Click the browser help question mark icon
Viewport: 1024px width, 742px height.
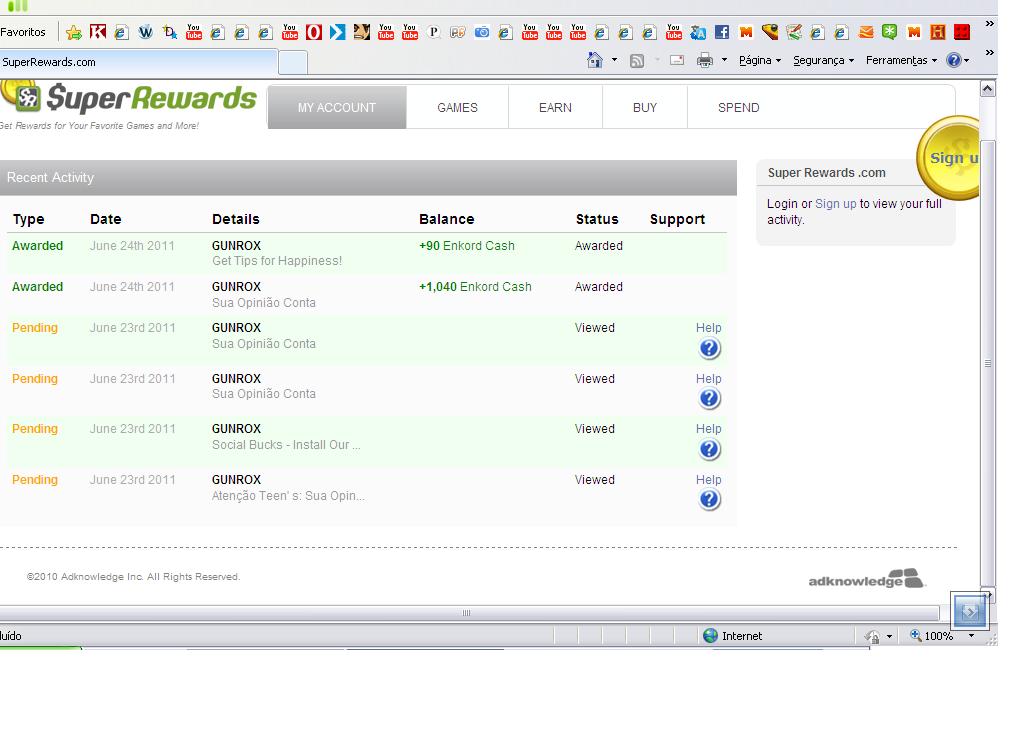click(953, 60)
